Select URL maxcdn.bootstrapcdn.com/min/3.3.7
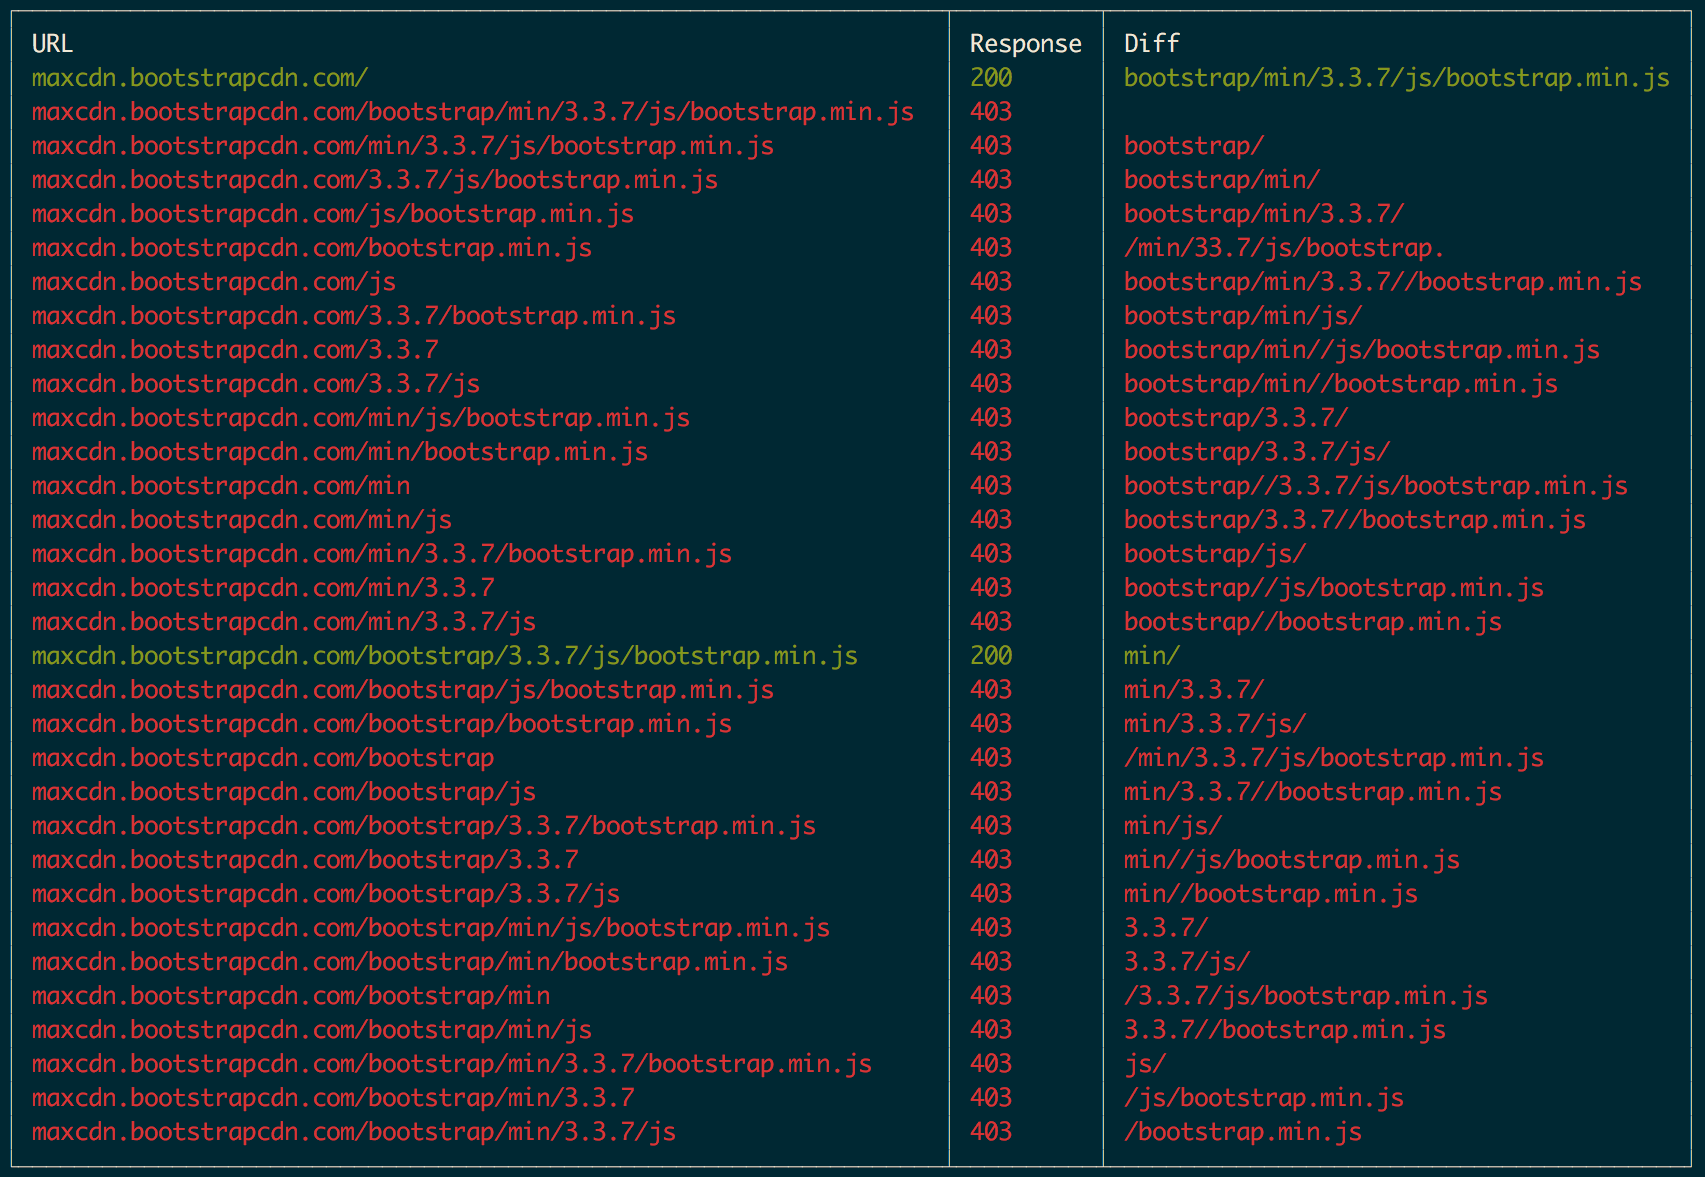This screenshot has width=1705, height=1177. coord(263,588)
